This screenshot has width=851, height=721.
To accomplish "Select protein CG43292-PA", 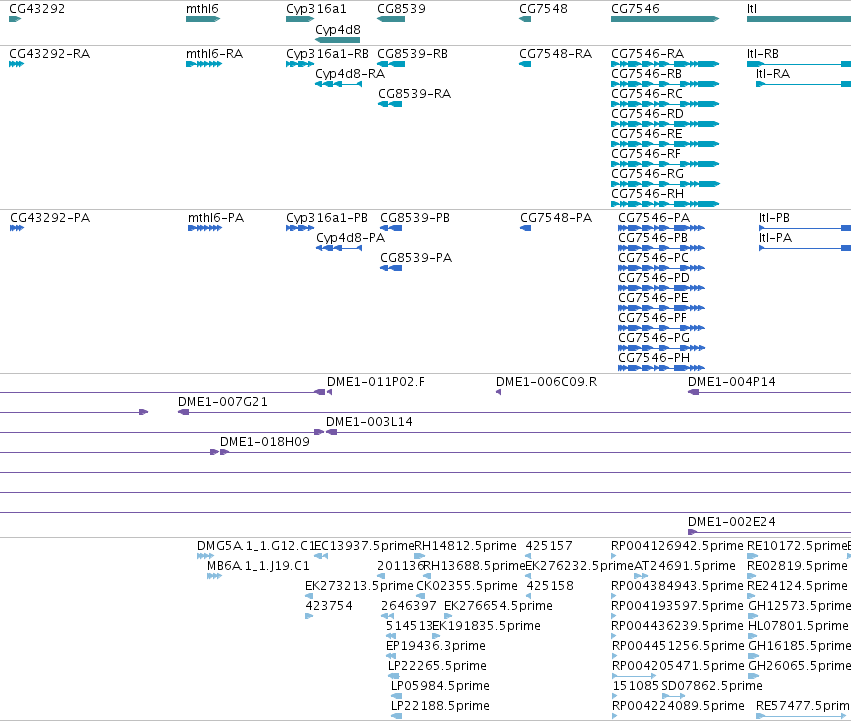I will pos(17,228).
